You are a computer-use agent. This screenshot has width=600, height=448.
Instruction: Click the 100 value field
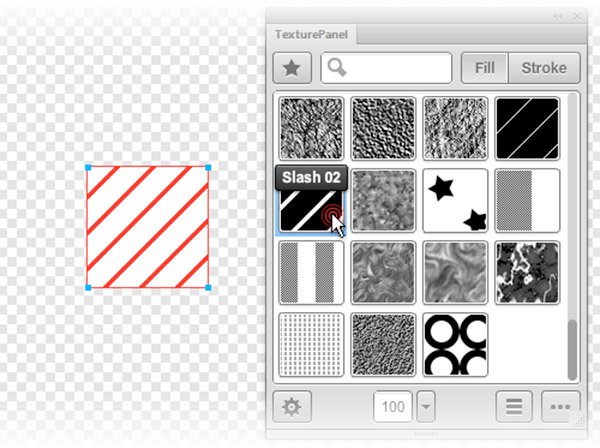[x=393, y=406]
